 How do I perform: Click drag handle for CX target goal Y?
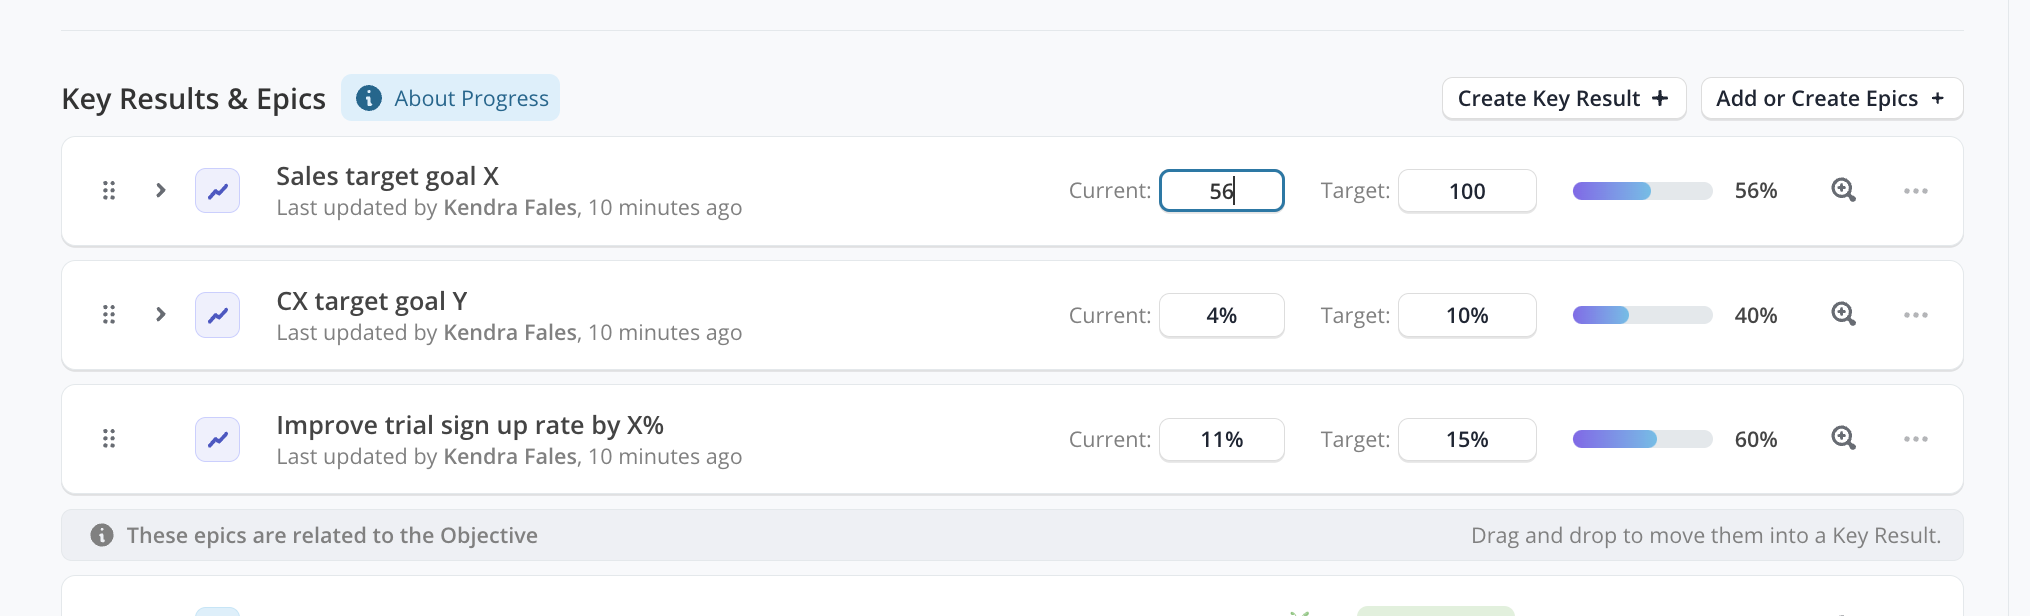(x=109, y=315)
